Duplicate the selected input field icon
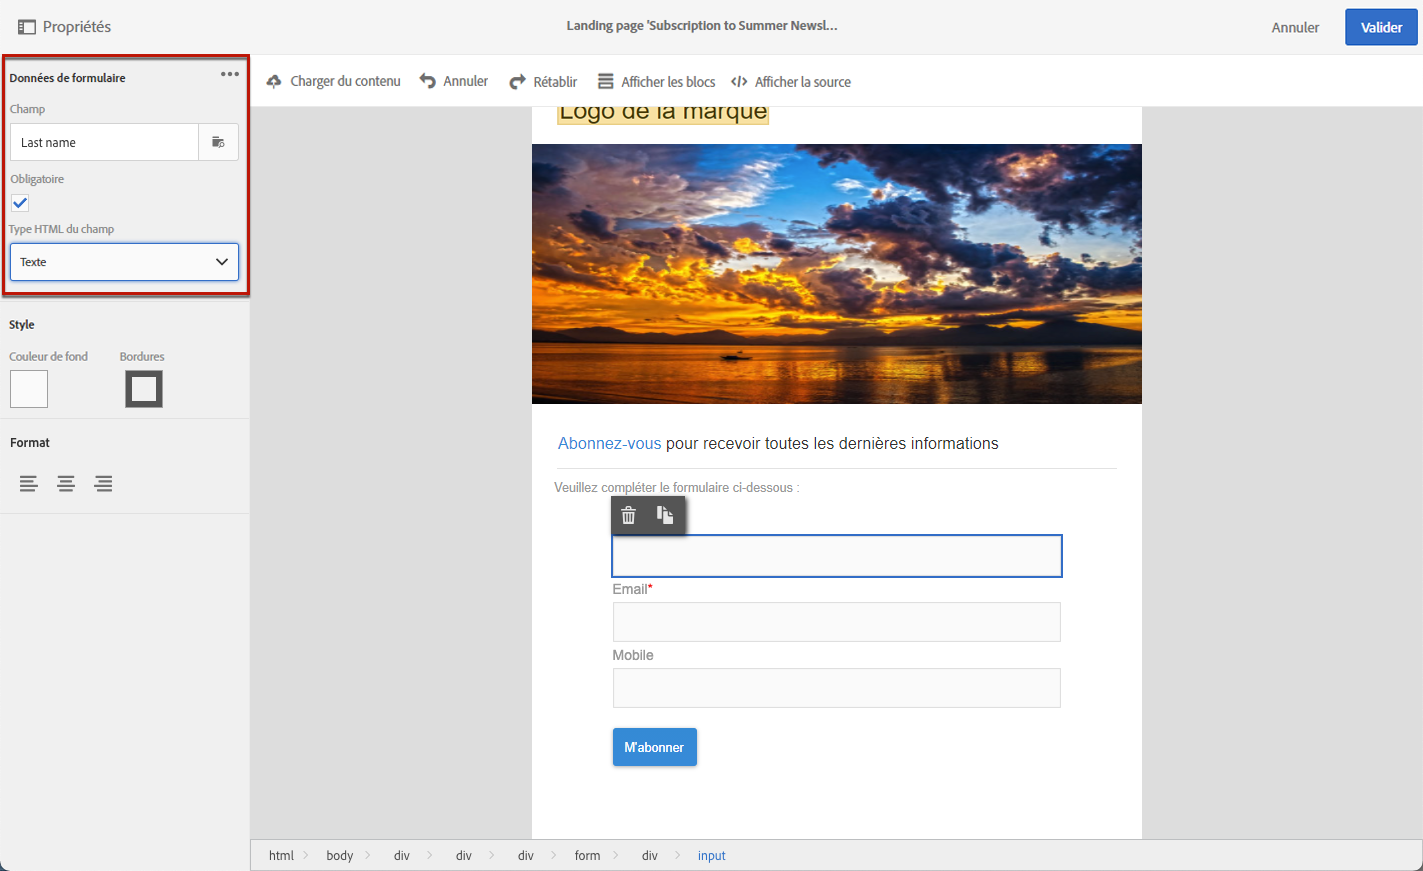 665,515
